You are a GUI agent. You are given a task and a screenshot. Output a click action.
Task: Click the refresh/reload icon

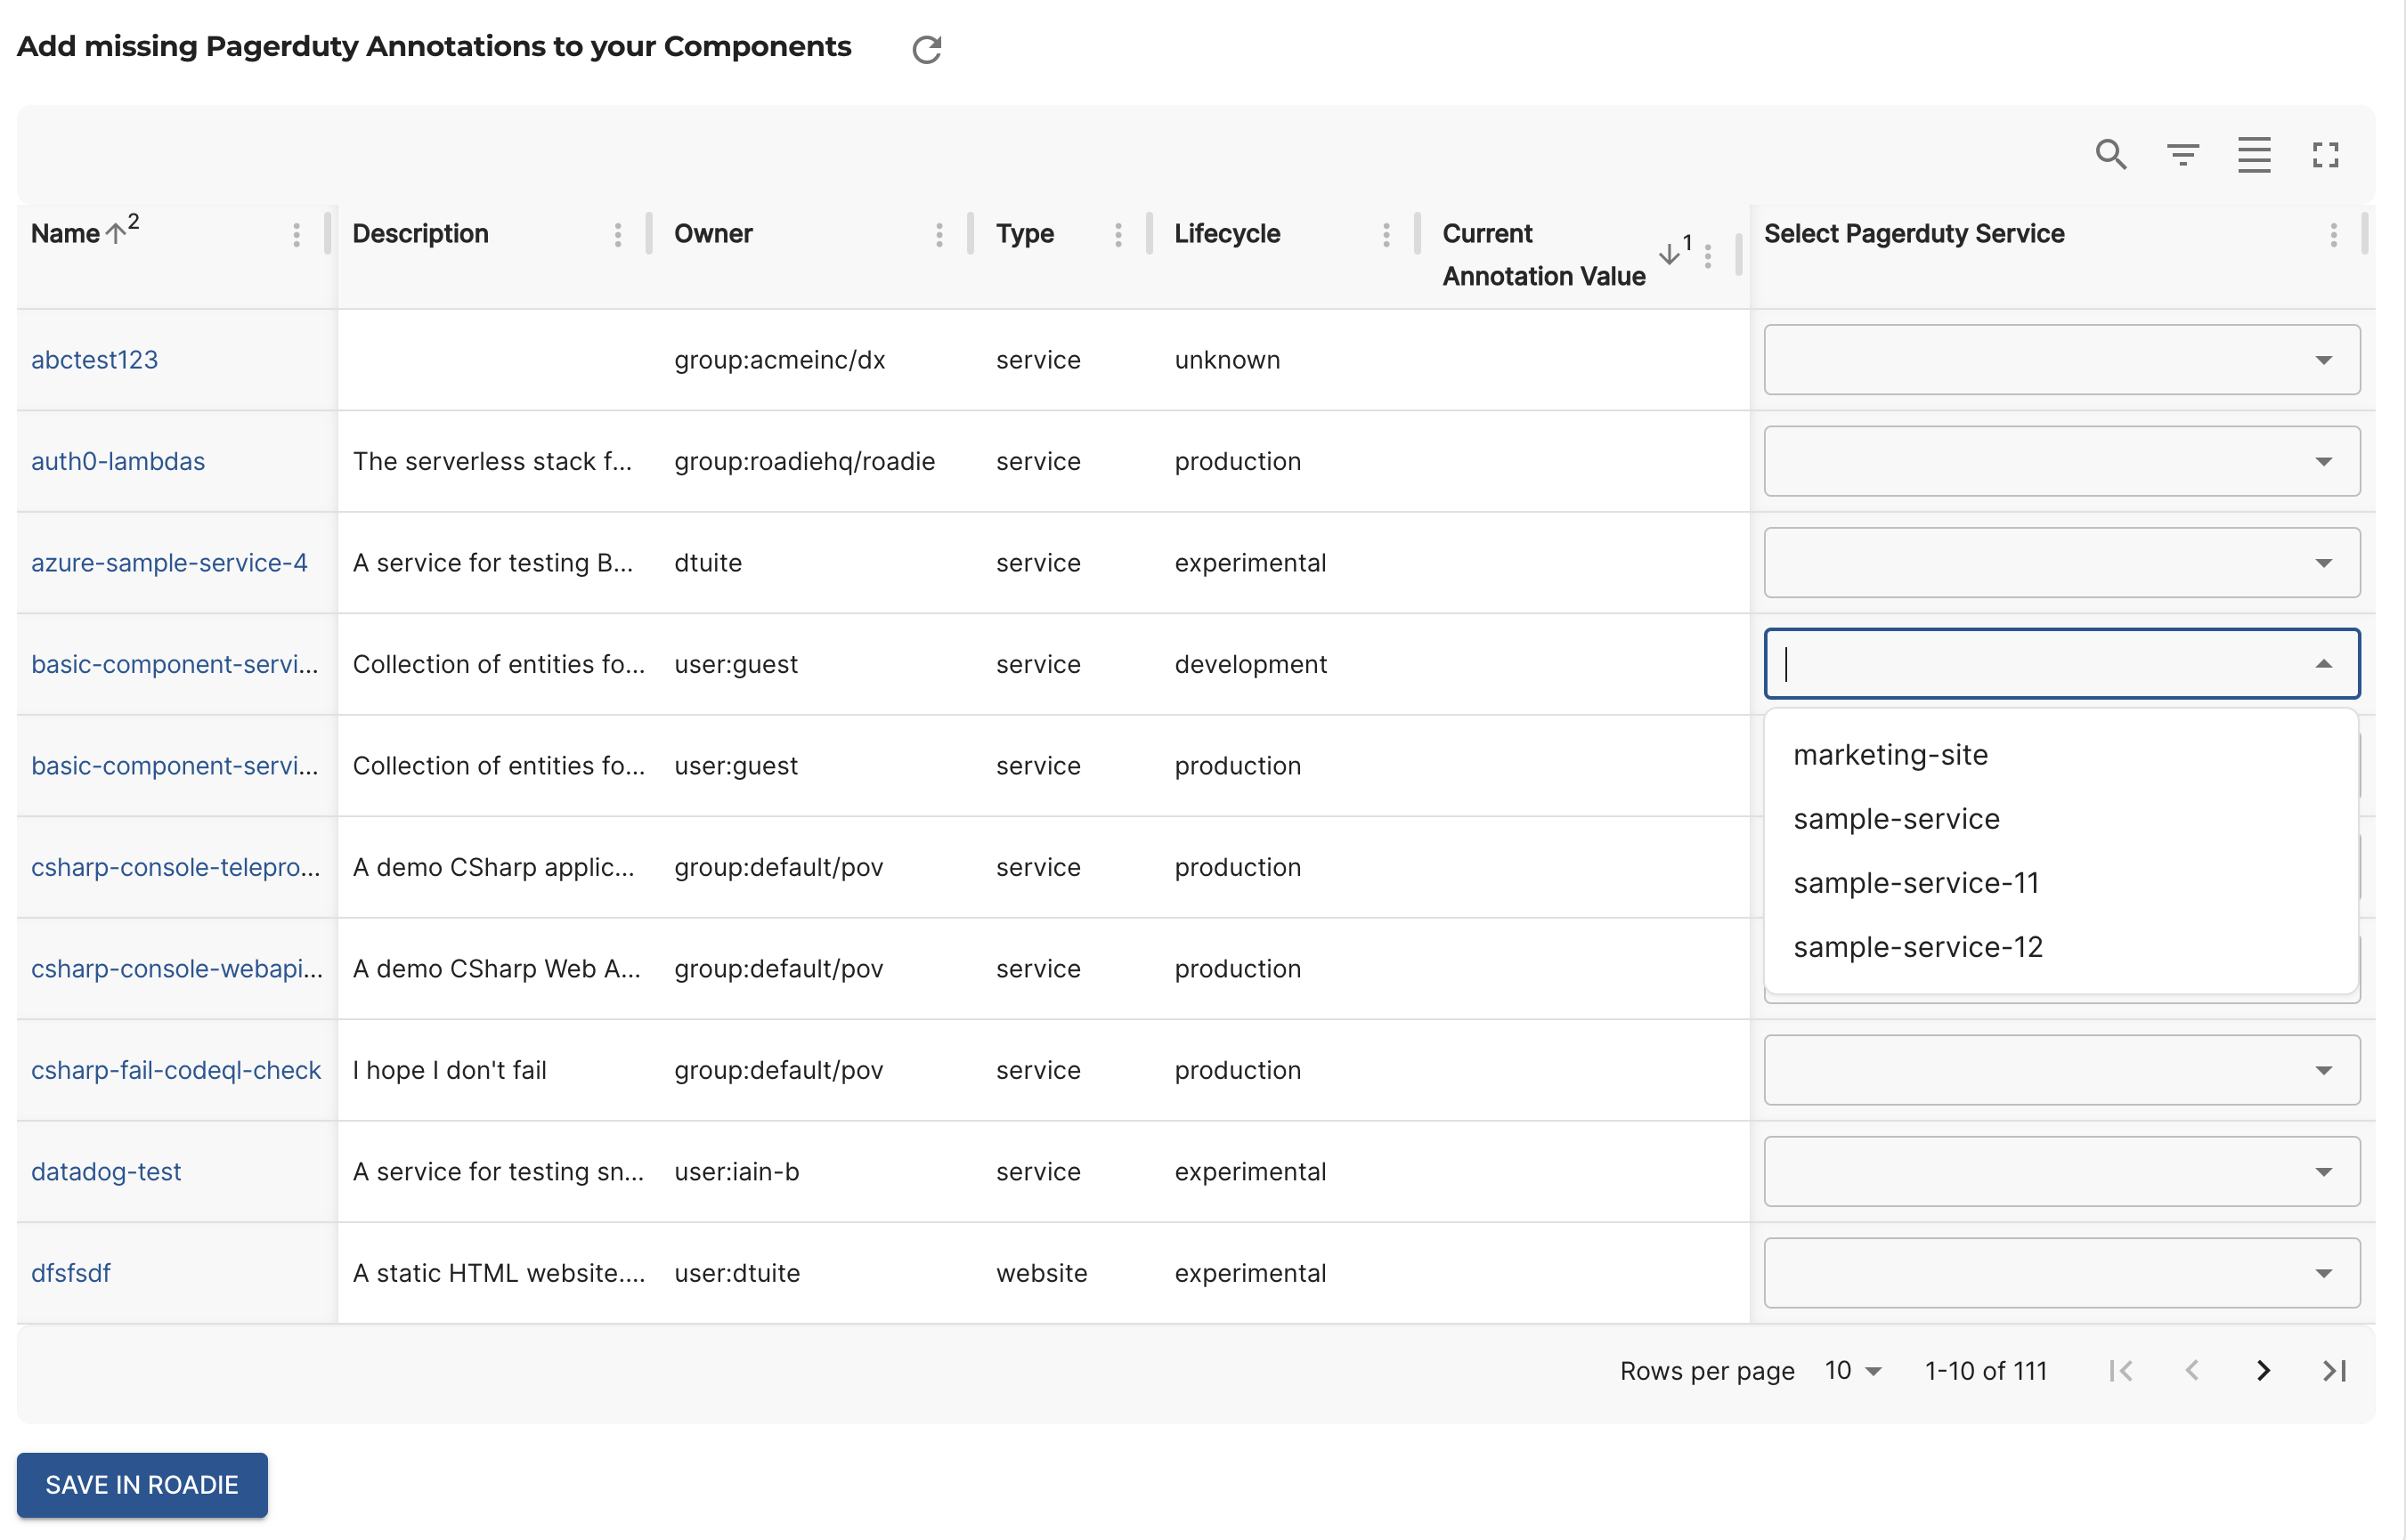[x=924, y=47]
